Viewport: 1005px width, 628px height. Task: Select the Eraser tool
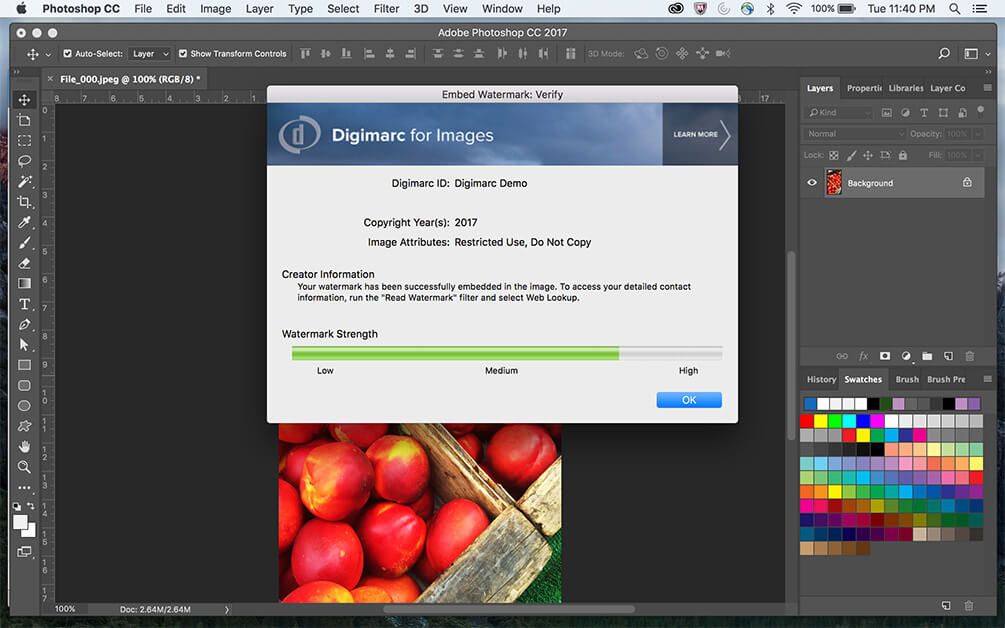[24, 263]
